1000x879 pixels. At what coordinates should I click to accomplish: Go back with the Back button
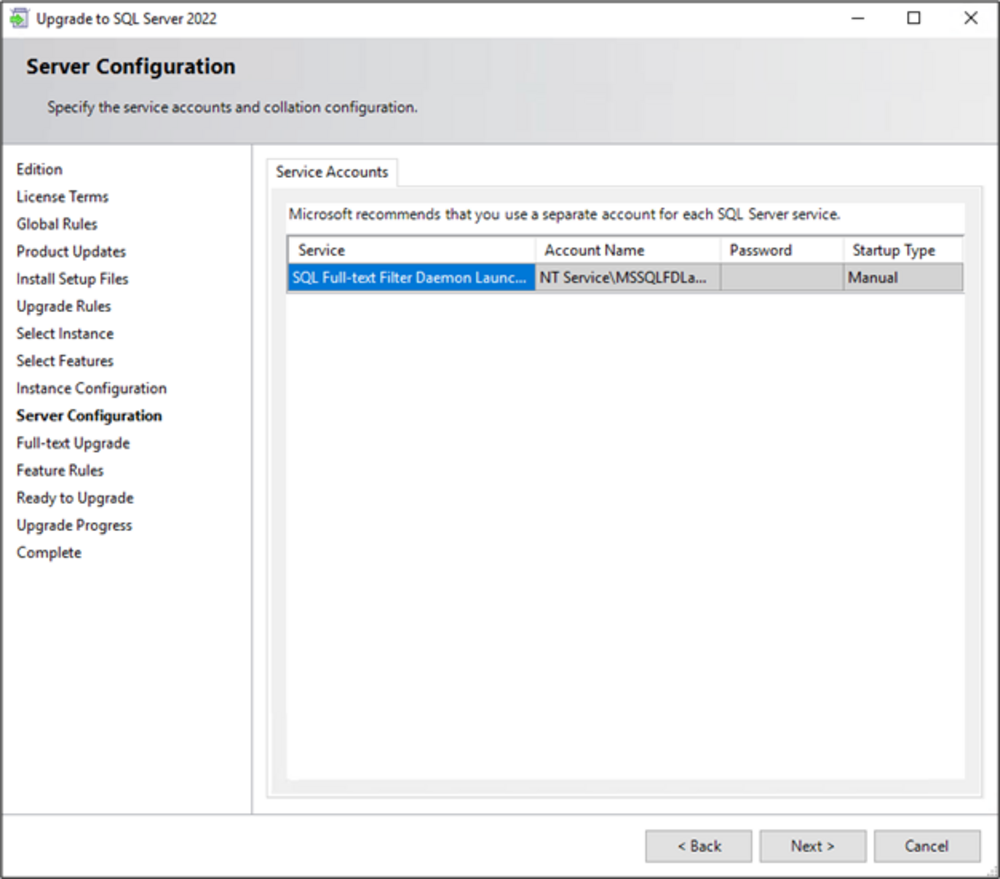(x=698, y=846)
